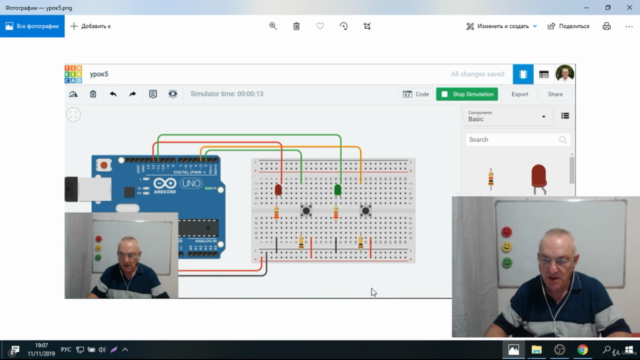Click the Tinkercad logo
The width and height of the screenshot is (640, 360).
[x=73, y=74]
